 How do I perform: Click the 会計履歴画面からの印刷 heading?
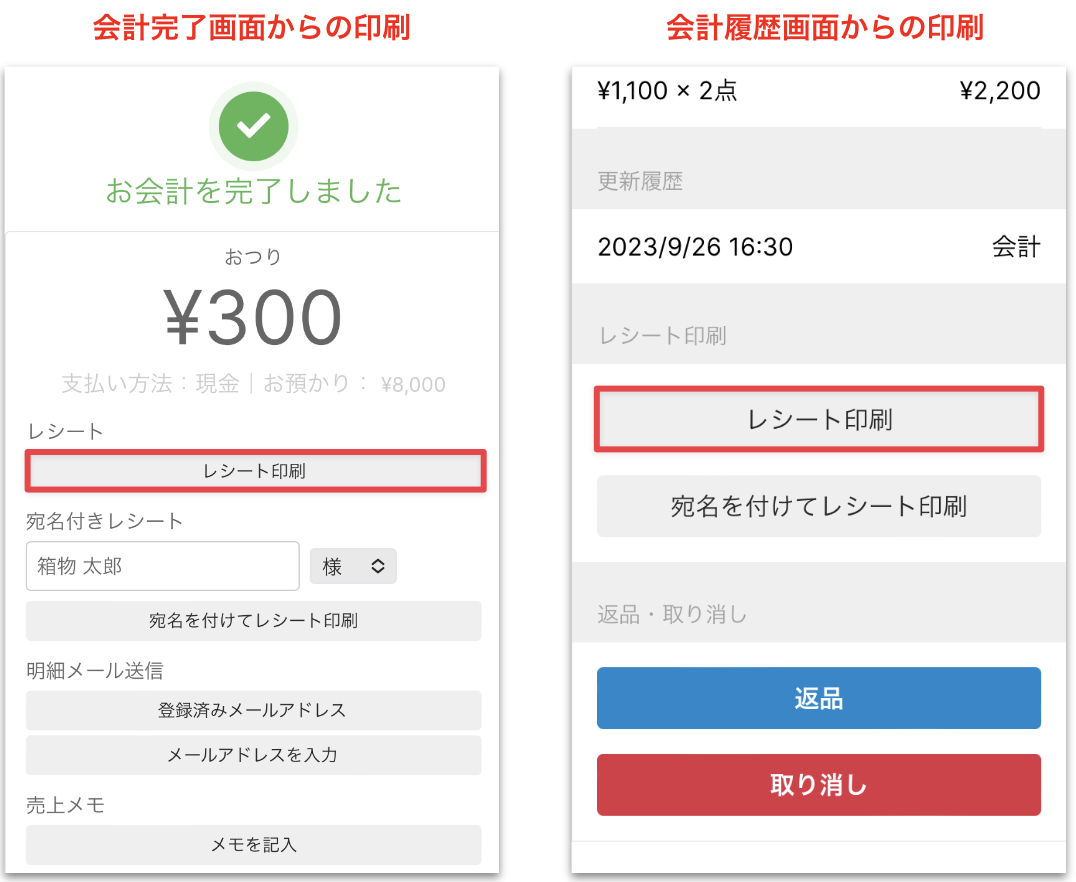pos(825,27)
